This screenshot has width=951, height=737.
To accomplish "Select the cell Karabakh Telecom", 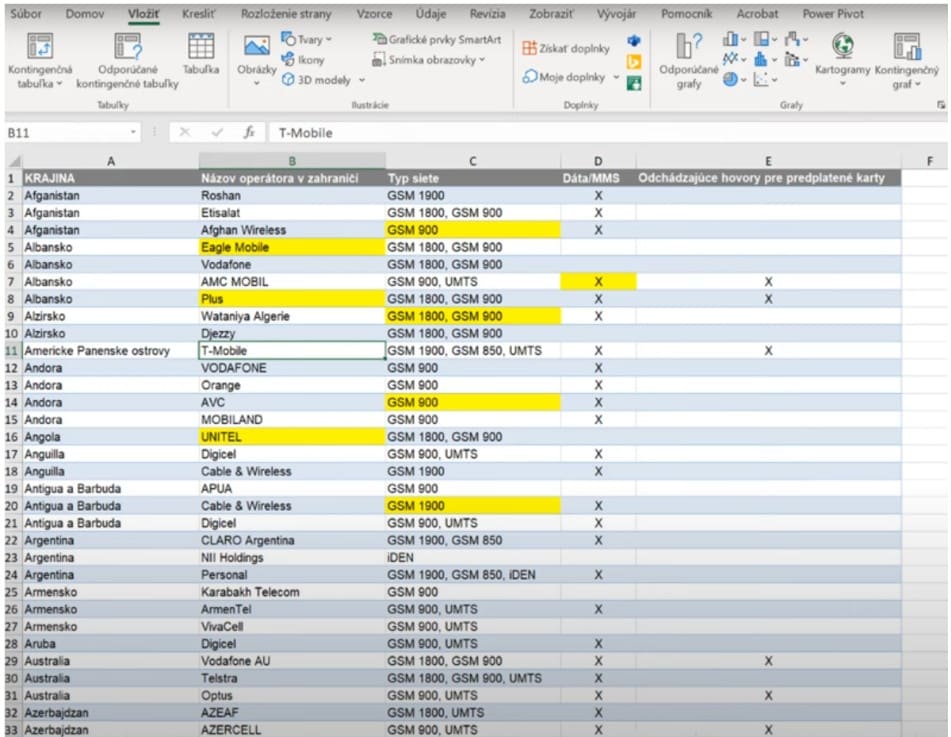I will pyautogui.click(x=292, y=592).
